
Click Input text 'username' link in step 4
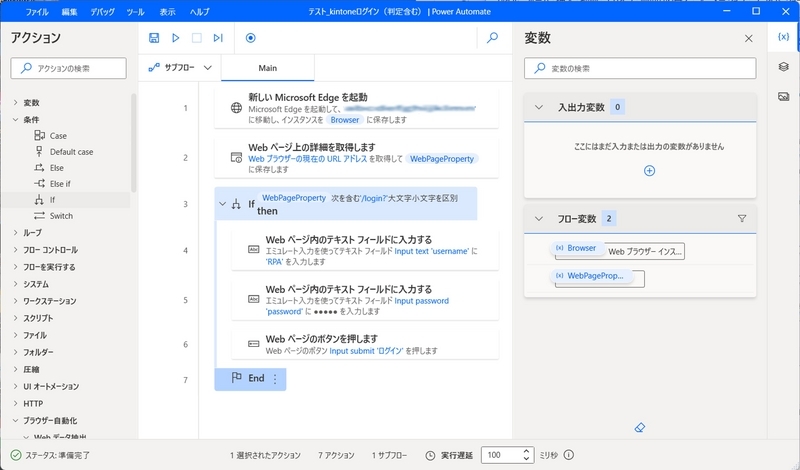pyautogui.click(x=432, y=251)
